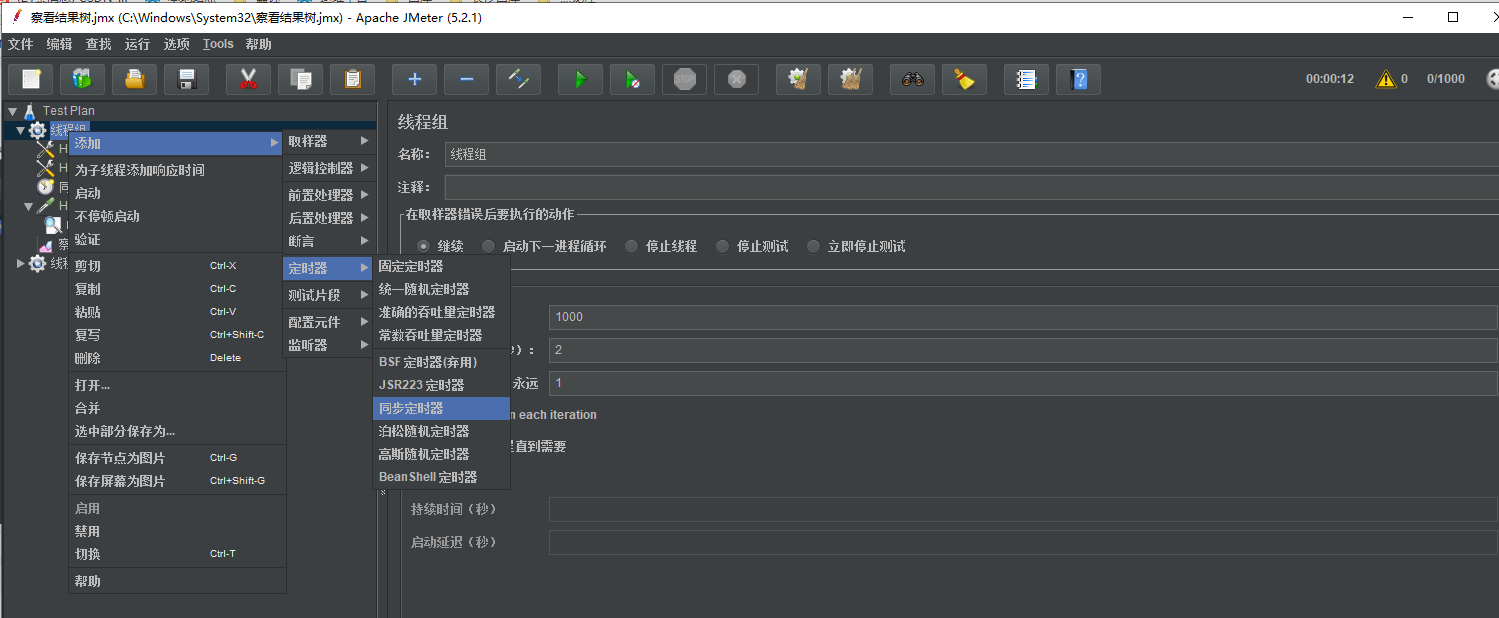
Task: Click the Clear All double broom icon
Action: tap(850, 79)
